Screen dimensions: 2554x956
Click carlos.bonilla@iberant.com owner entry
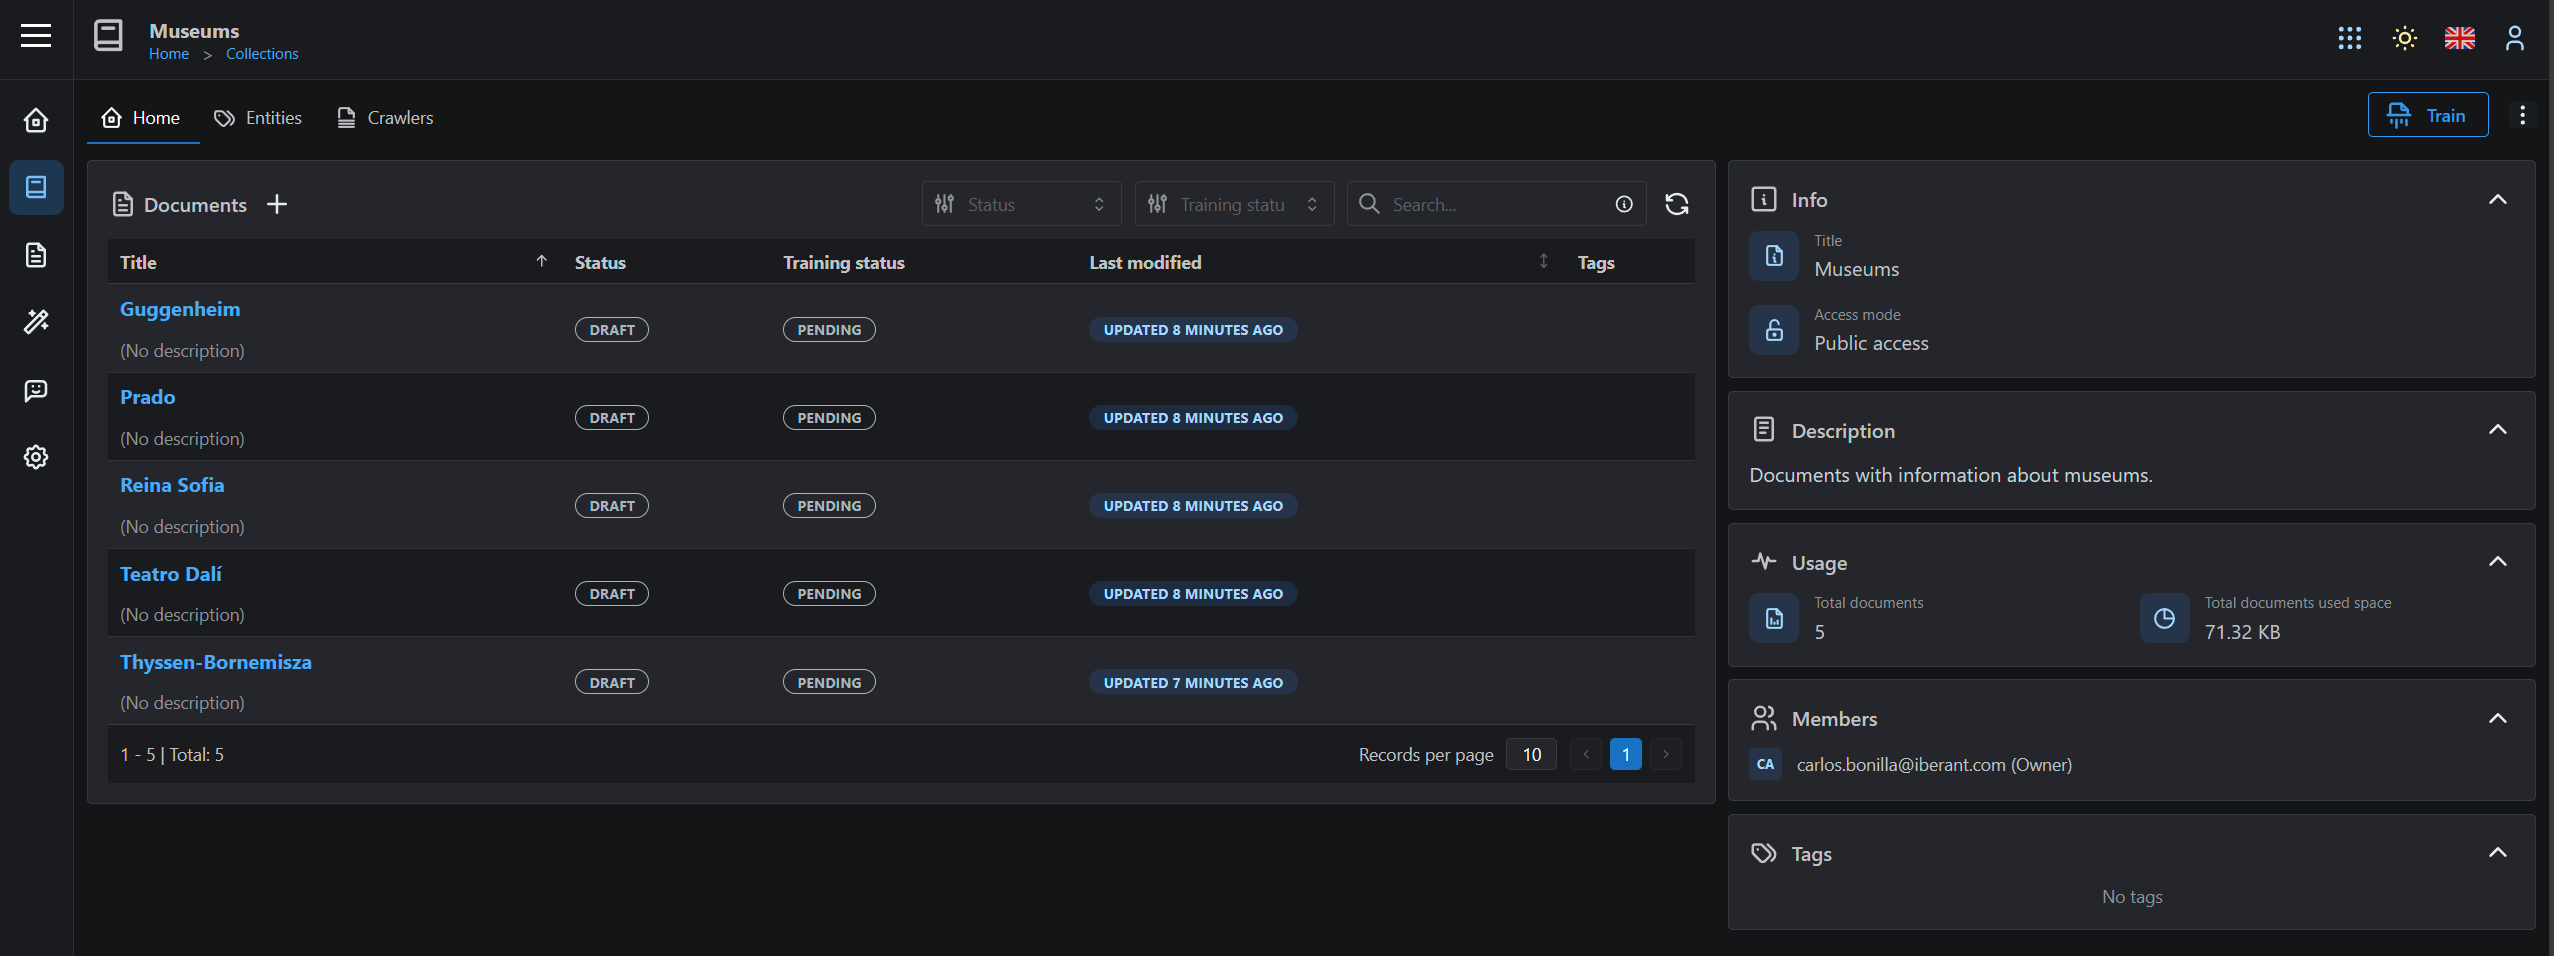tap(1934, 765)
